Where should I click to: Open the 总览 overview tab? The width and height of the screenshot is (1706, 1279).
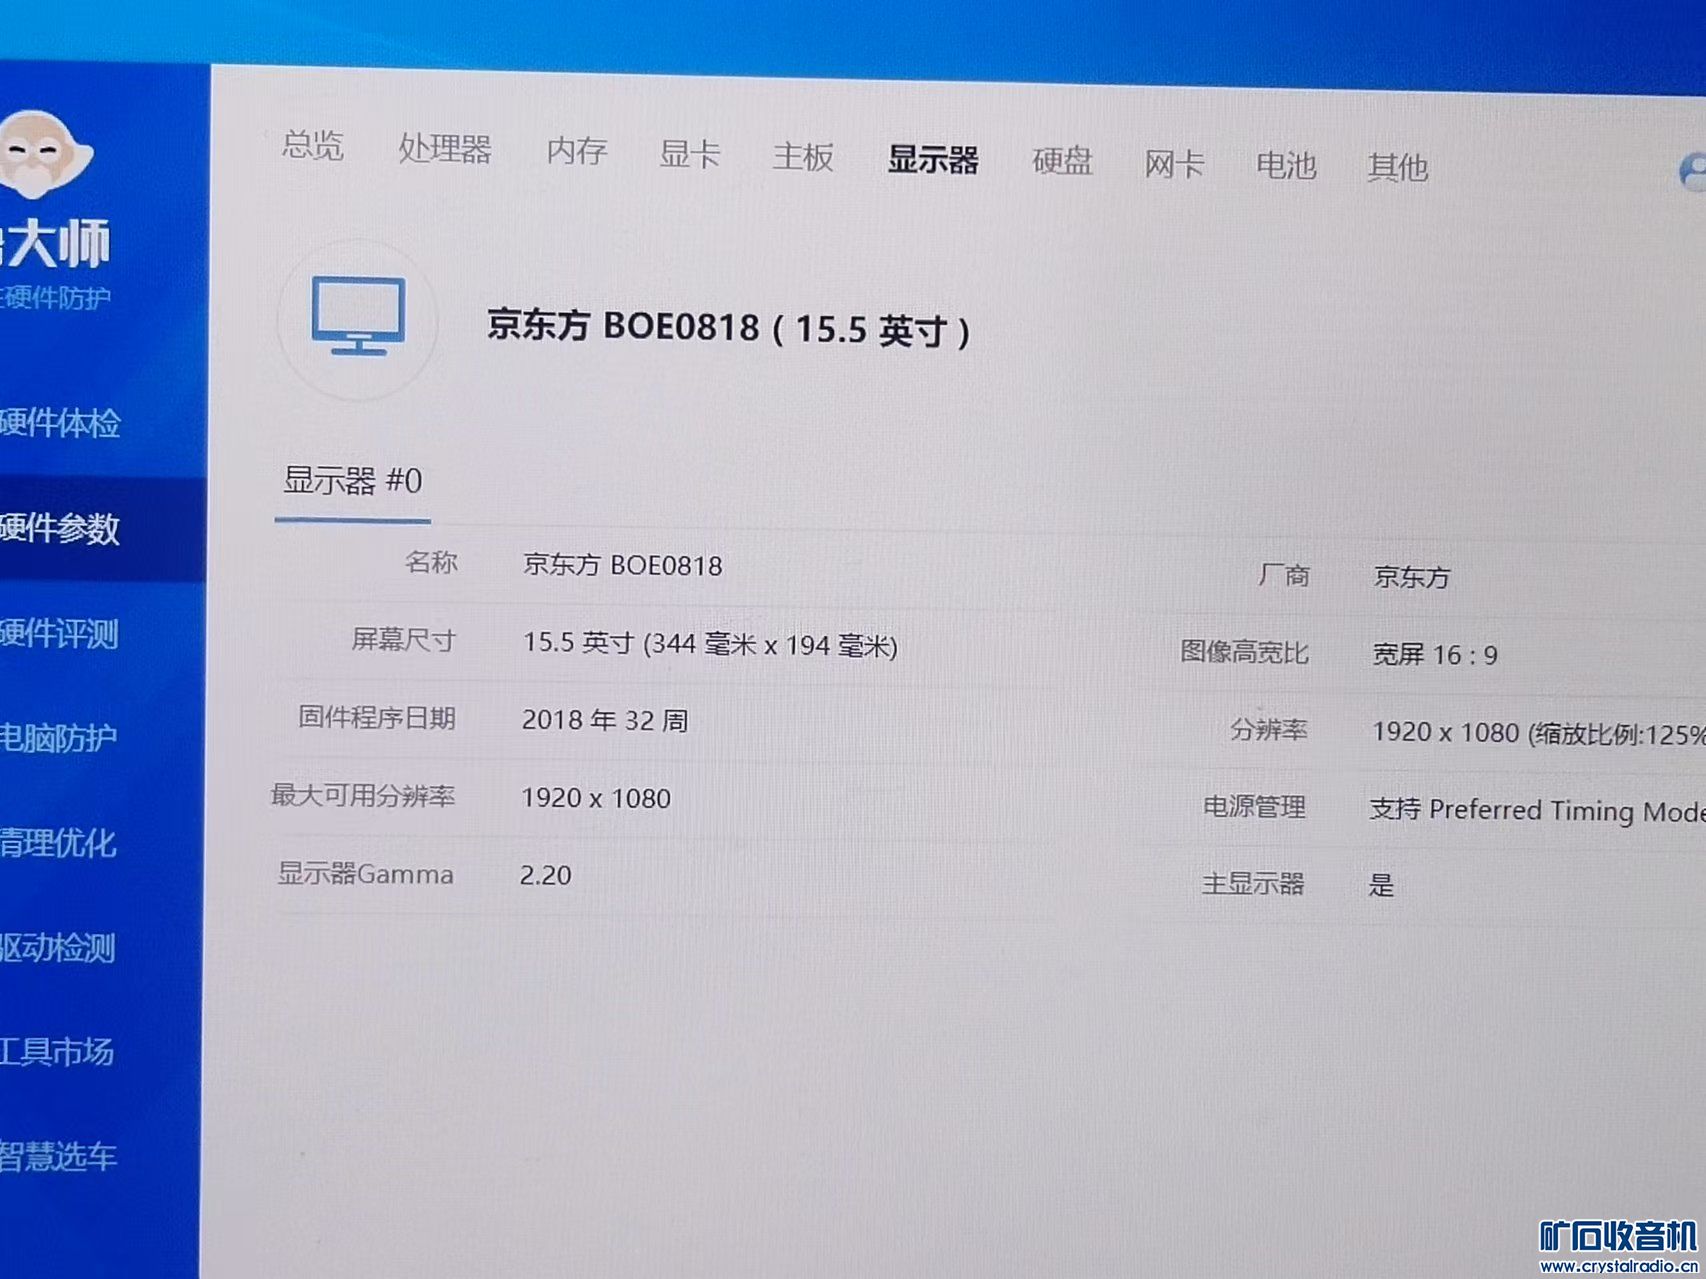pyautogui.click(x=313, y=146)
